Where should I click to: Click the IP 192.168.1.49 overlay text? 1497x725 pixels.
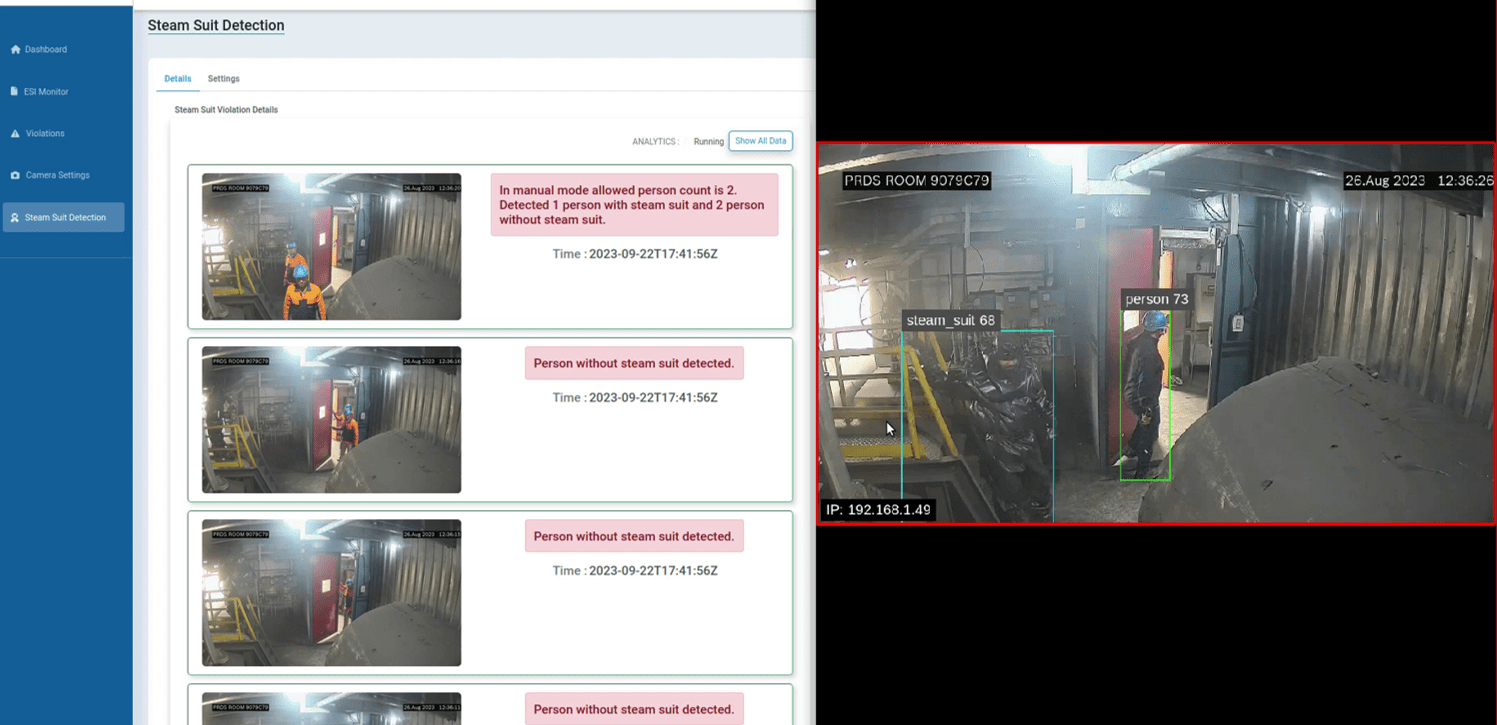(878, 510)
